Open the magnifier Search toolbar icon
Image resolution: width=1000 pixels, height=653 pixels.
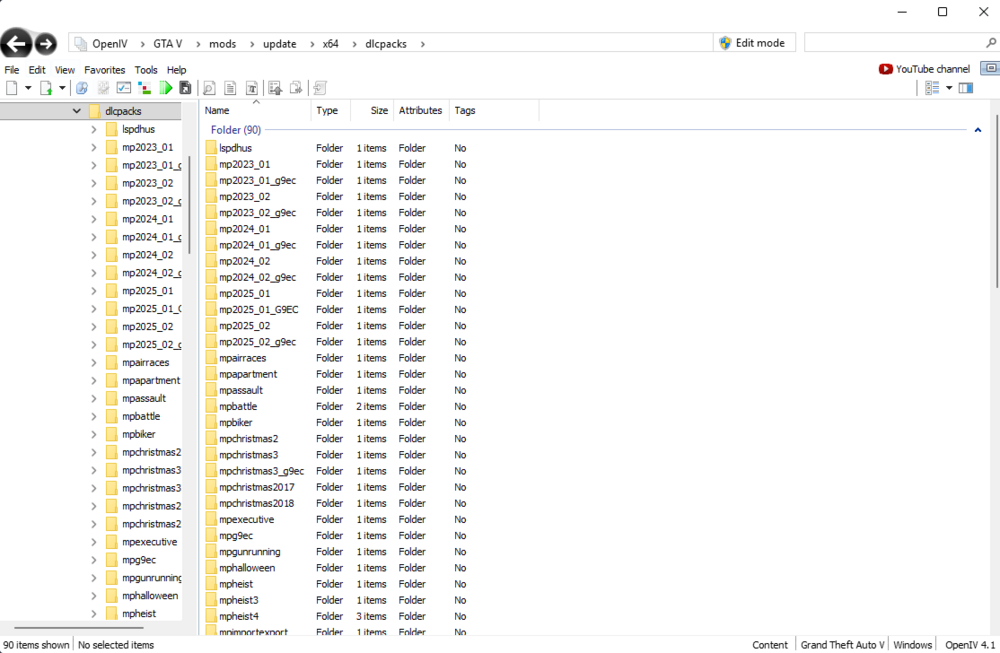pos(208,88)
